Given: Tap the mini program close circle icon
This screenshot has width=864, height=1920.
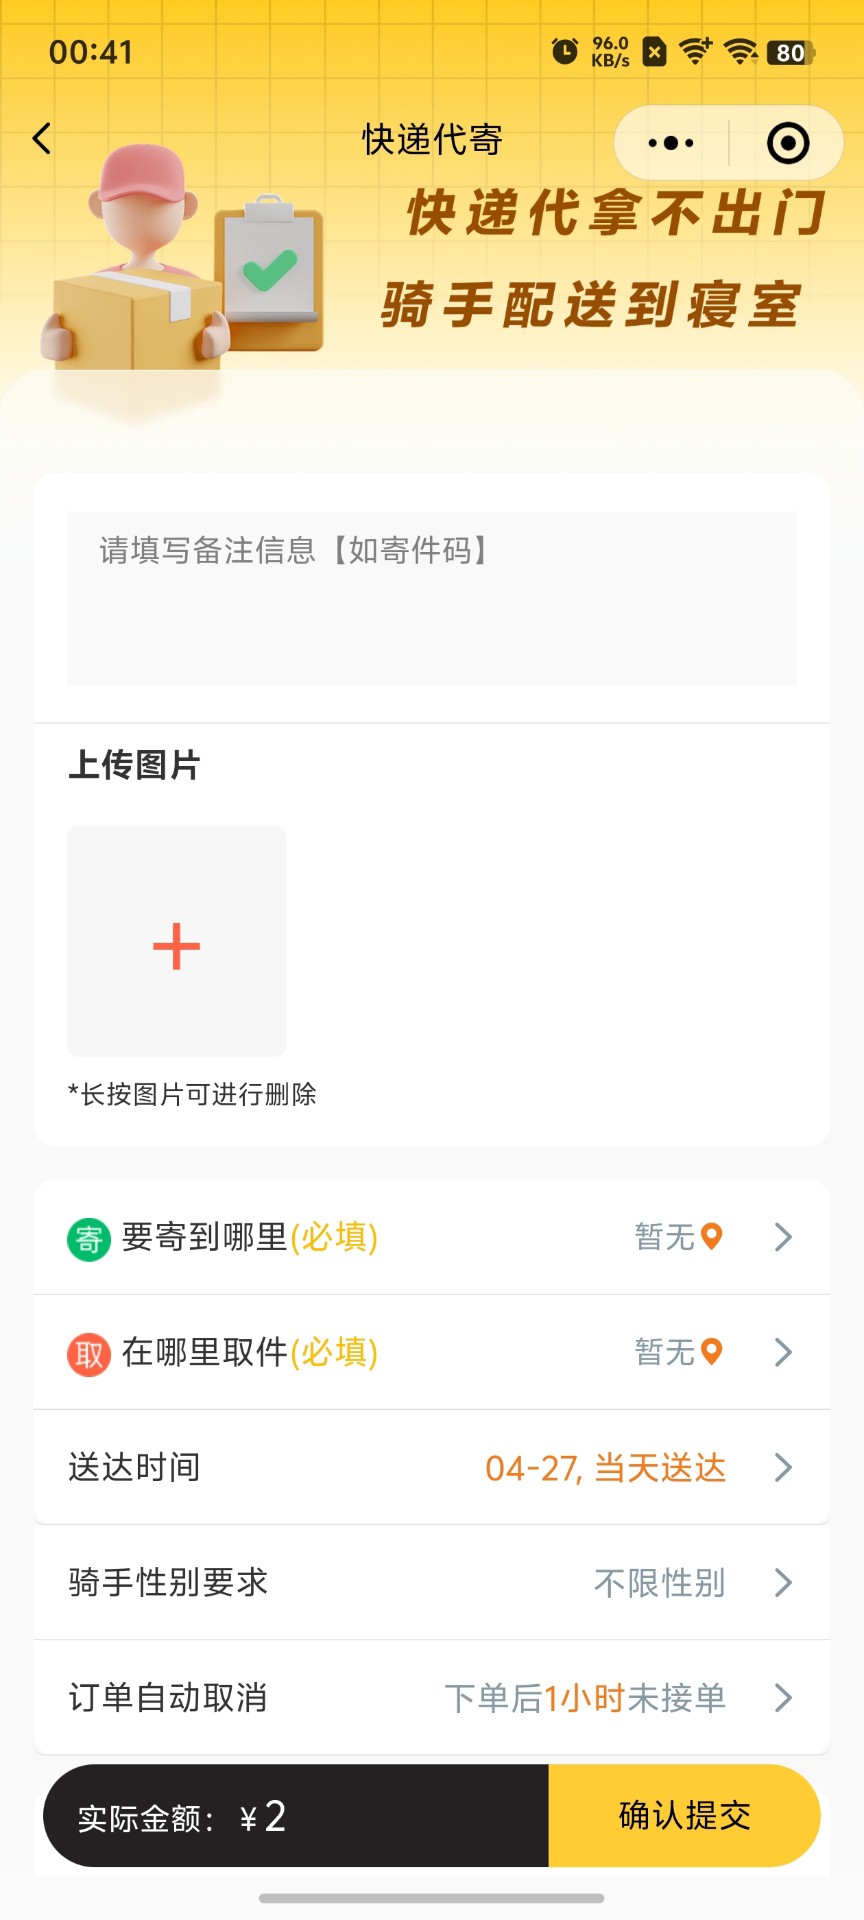Looking at the screenshot, I should (x=787, y=143).
